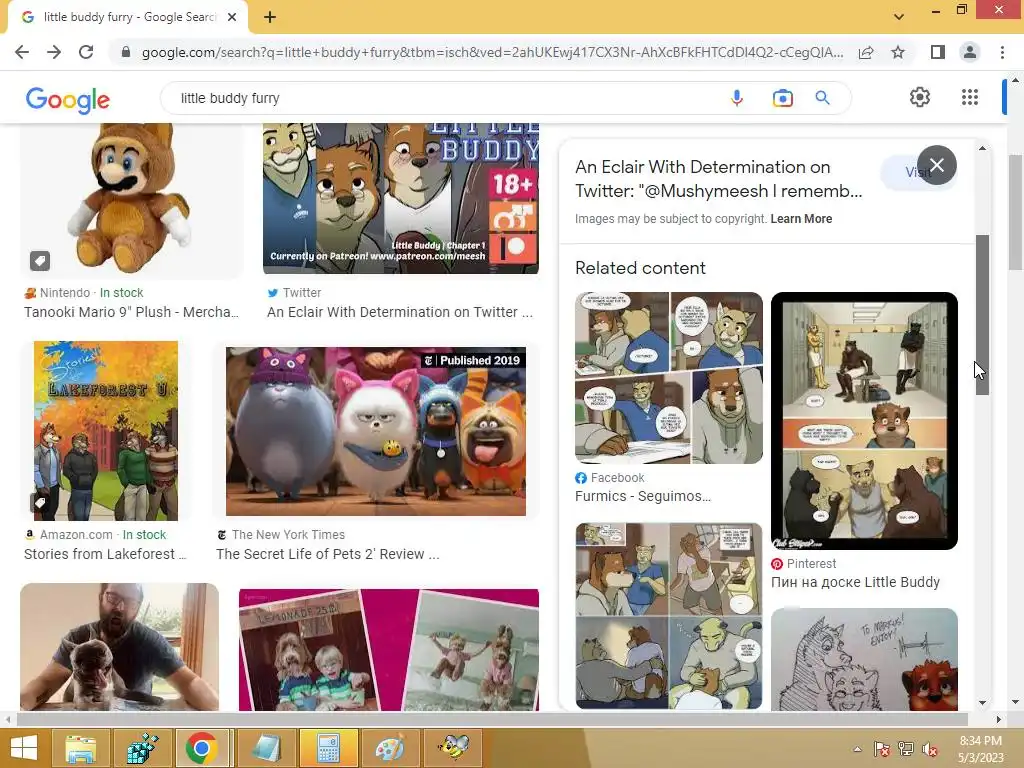Open the Pinterest locker room comic
The height and width of the screenshot is (768, 1024).
coord(864,421)
